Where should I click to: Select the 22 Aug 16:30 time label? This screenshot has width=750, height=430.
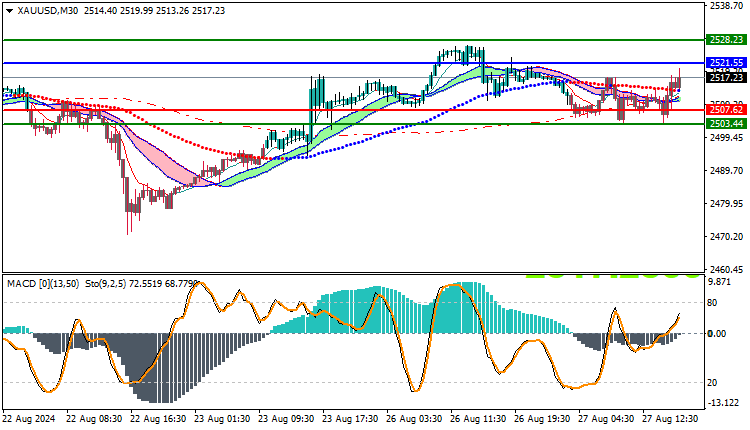coord(158,419)
